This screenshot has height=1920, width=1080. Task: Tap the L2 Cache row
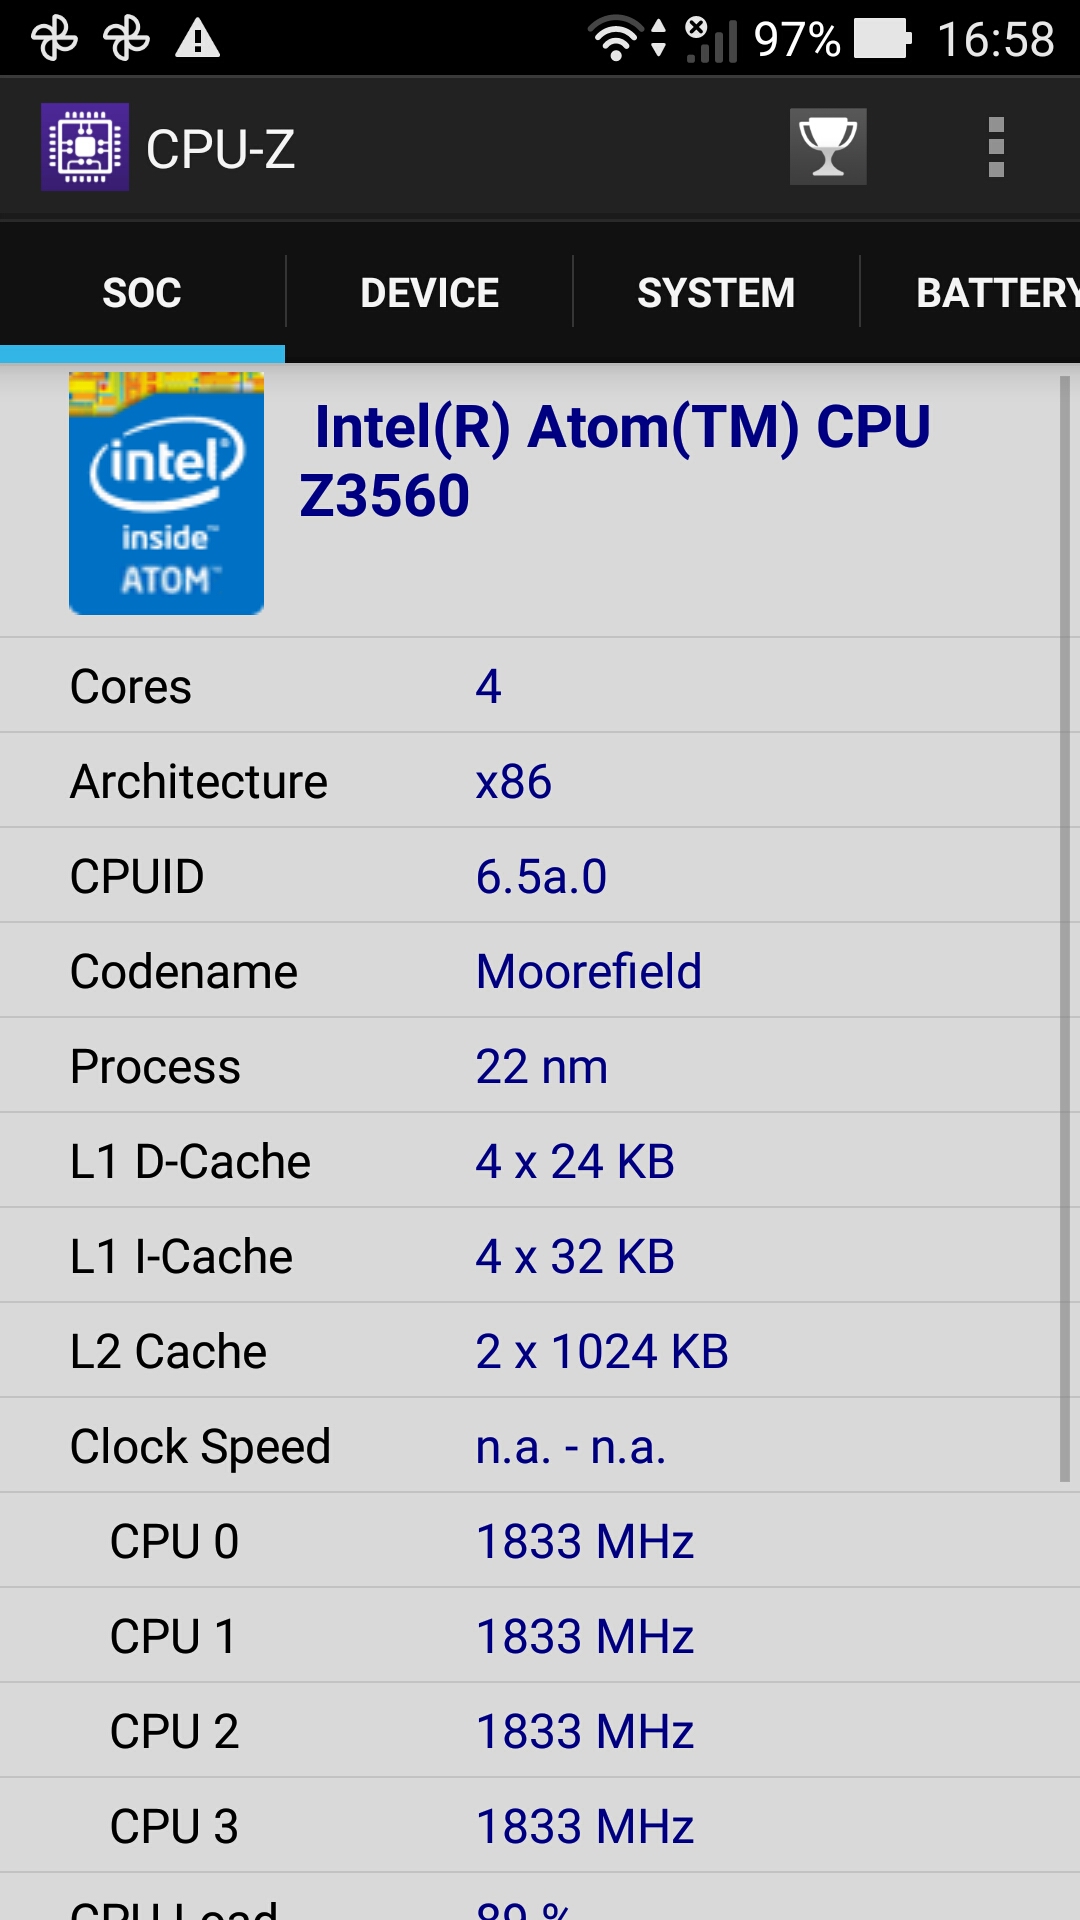(530, 1351)
